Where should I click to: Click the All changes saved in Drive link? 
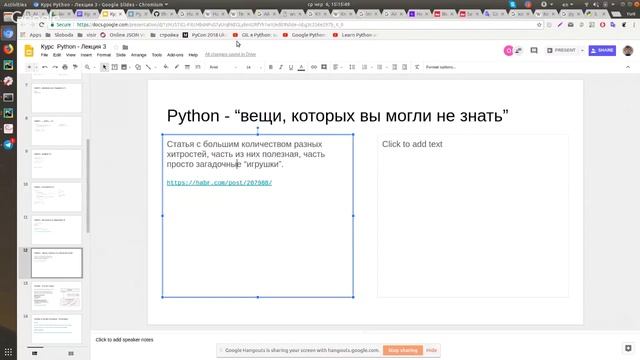pos(230,54)
